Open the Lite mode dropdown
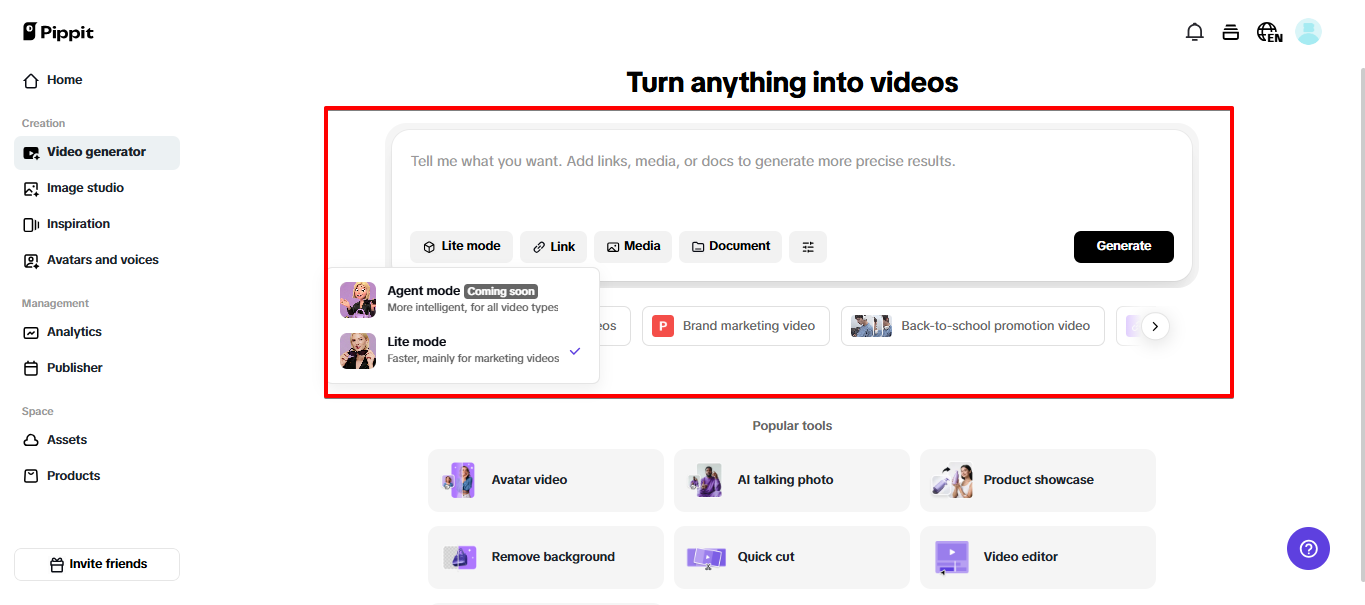Screen dimensions: 1365x605 [461, 246]
